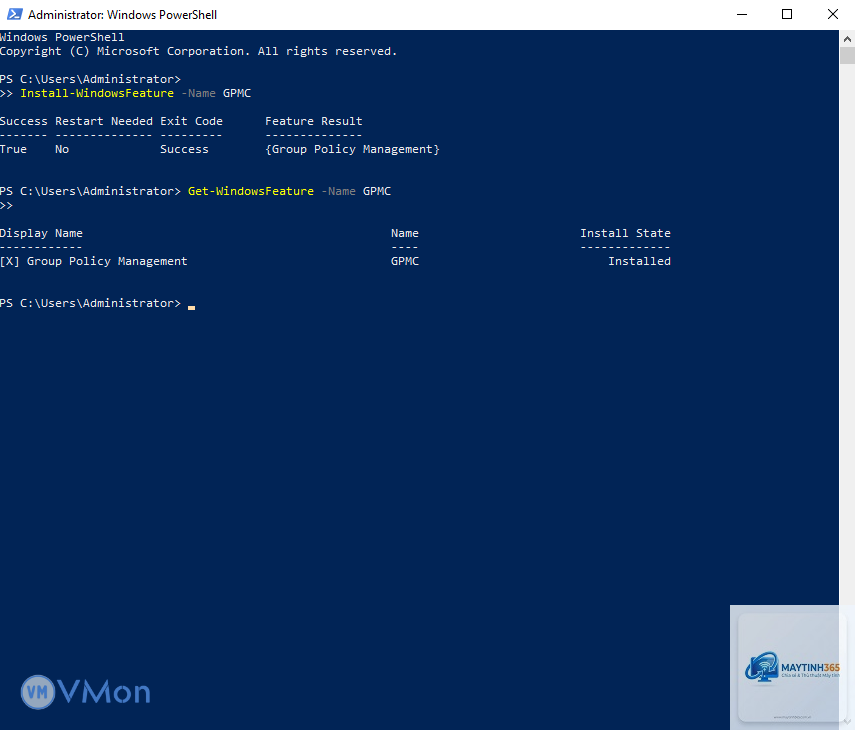855x730 pixels.
Task: Click the '{Group Policy Management}' feature result
Action: point(352,149)
